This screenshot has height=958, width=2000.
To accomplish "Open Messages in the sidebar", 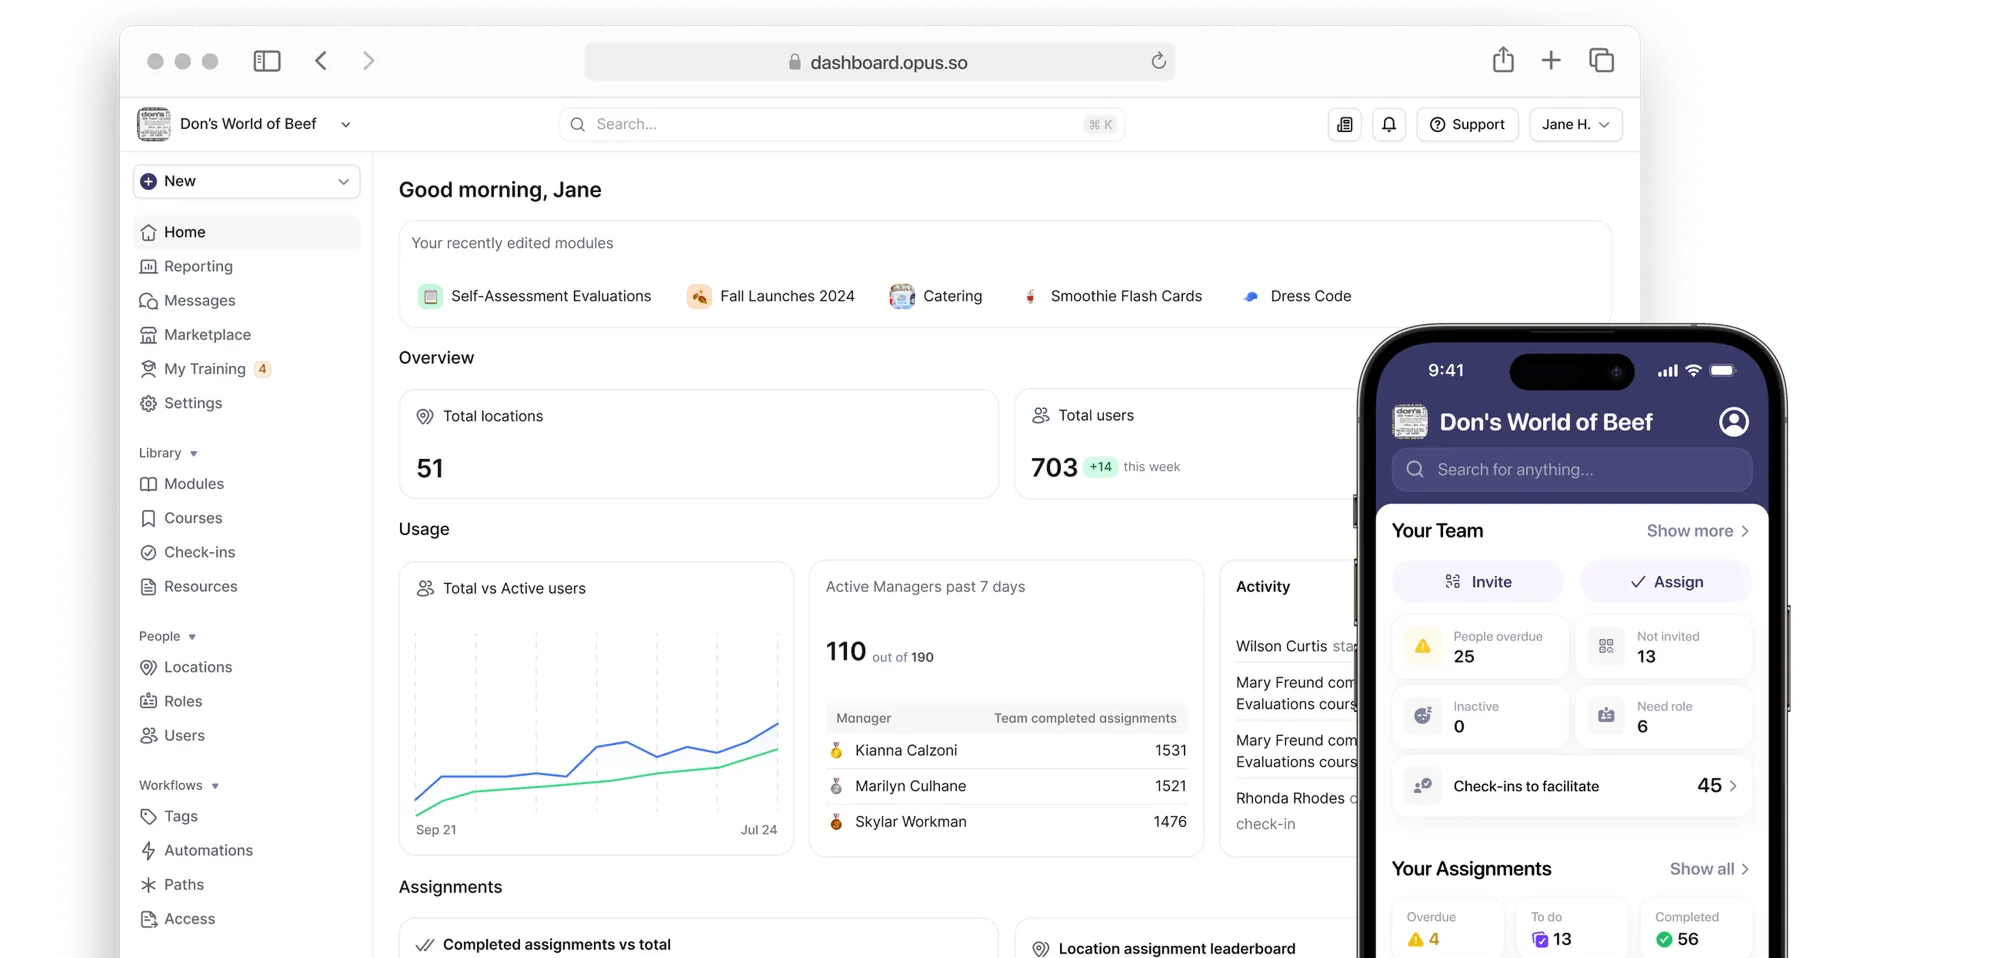I will tap(246, 300).
